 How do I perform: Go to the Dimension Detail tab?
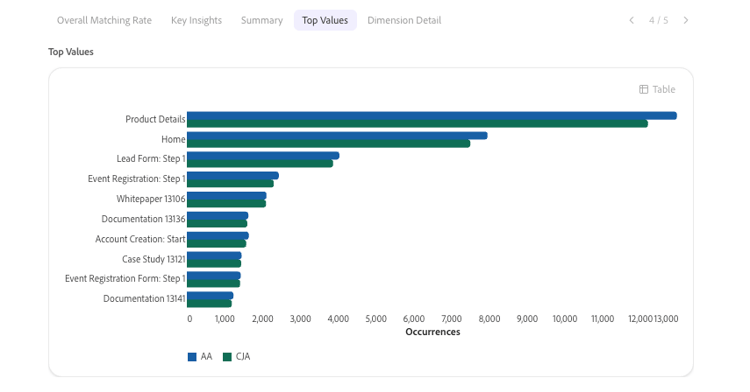404,21
